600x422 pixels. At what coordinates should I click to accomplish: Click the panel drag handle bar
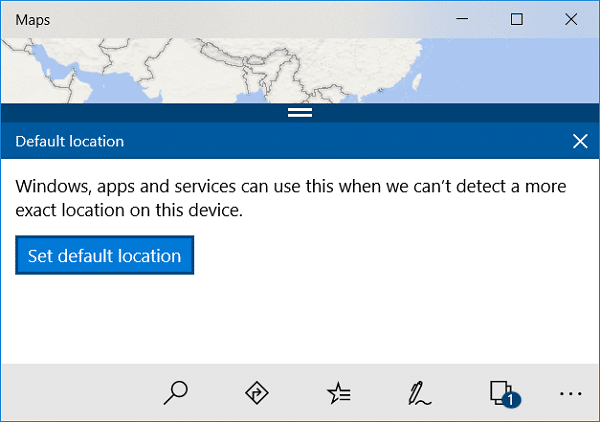point(300,112)
